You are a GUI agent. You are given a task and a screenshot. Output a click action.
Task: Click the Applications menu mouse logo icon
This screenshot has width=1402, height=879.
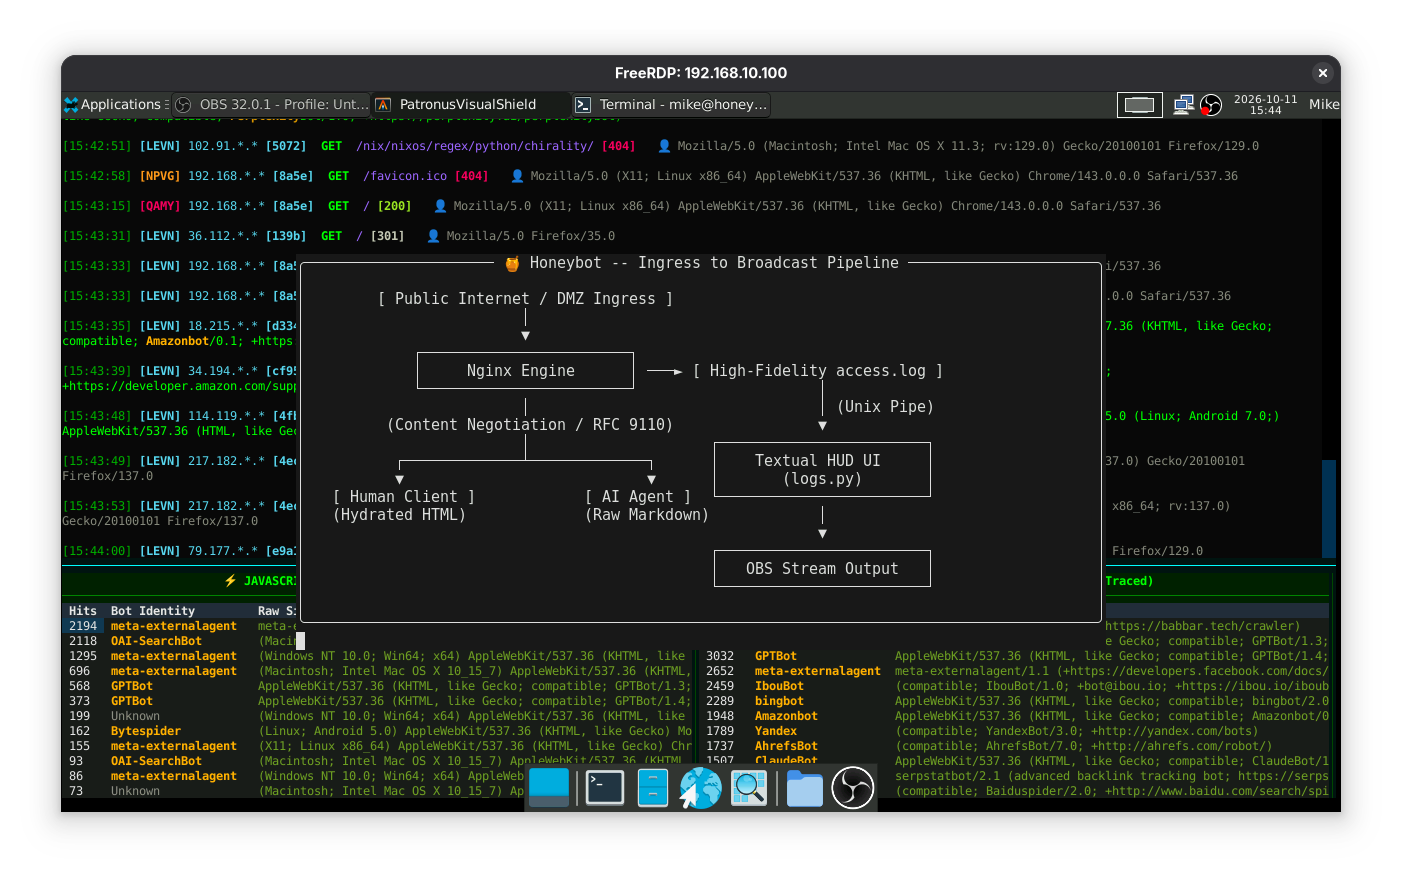pos(71,104)
